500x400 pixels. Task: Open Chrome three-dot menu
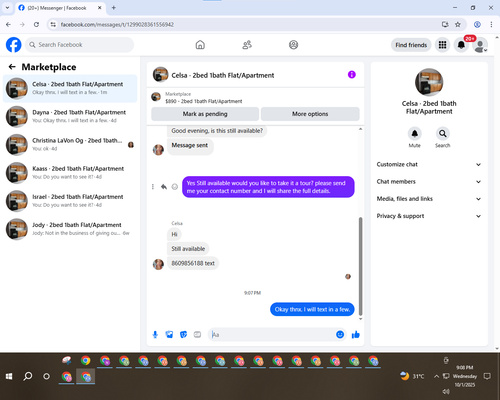[x=491, y=24]
